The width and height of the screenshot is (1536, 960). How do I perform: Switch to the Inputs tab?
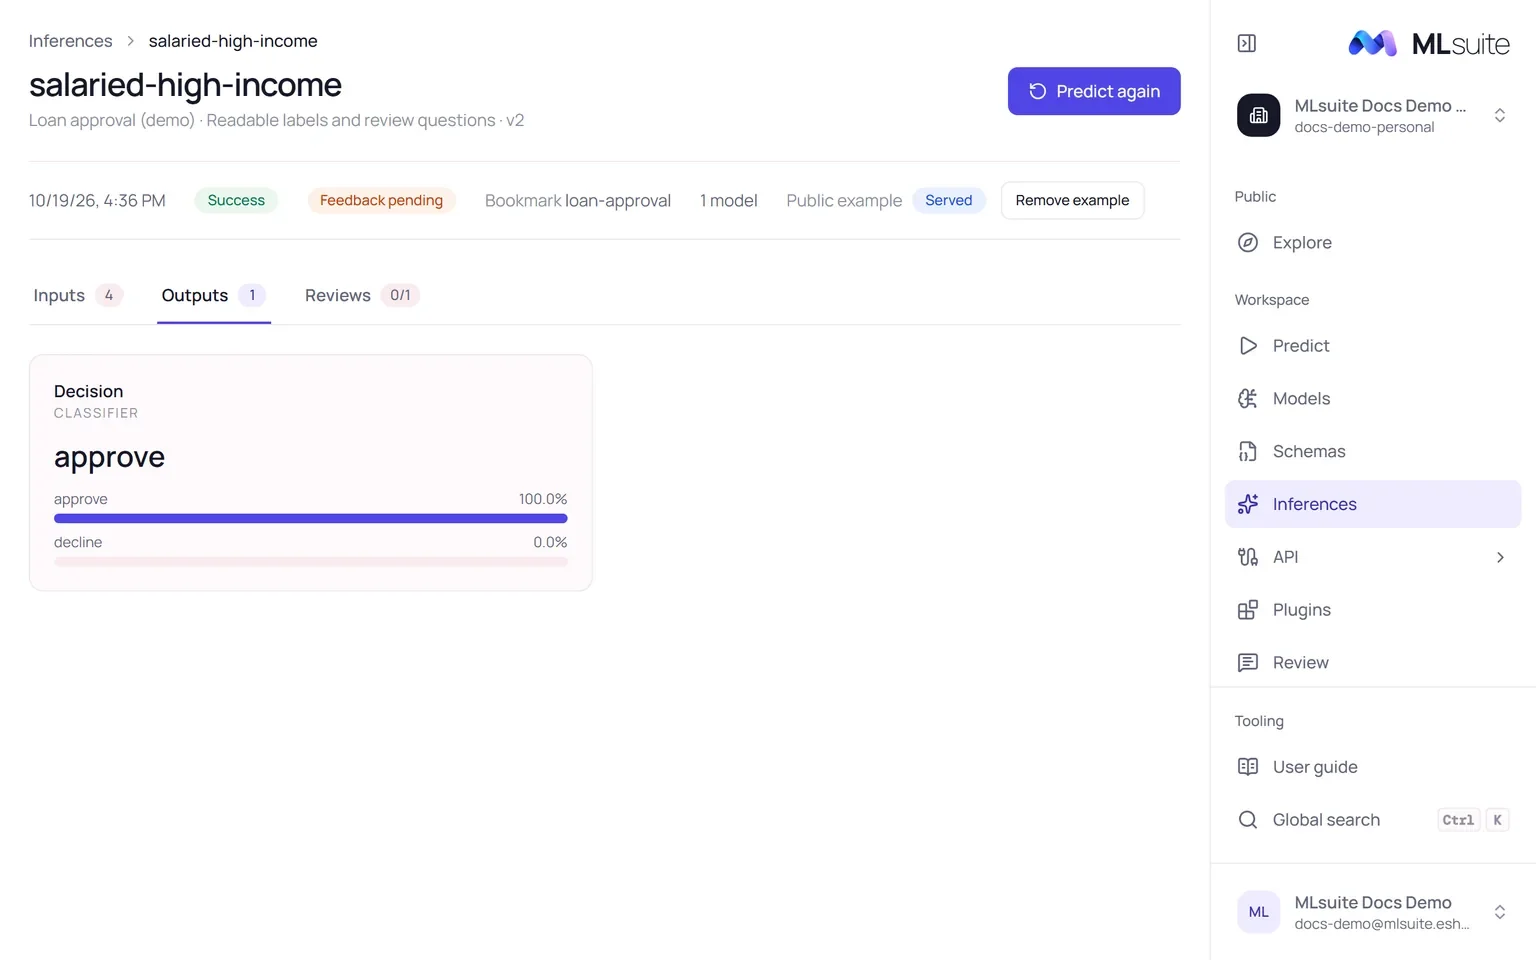[78, 295]
